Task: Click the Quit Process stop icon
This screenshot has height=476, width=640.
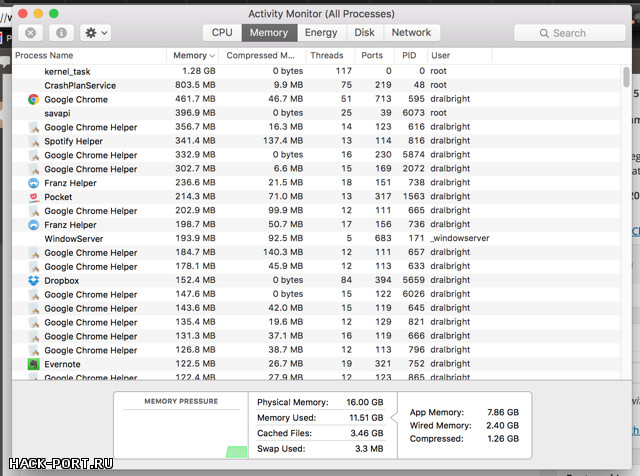Action: coord(31,33)
